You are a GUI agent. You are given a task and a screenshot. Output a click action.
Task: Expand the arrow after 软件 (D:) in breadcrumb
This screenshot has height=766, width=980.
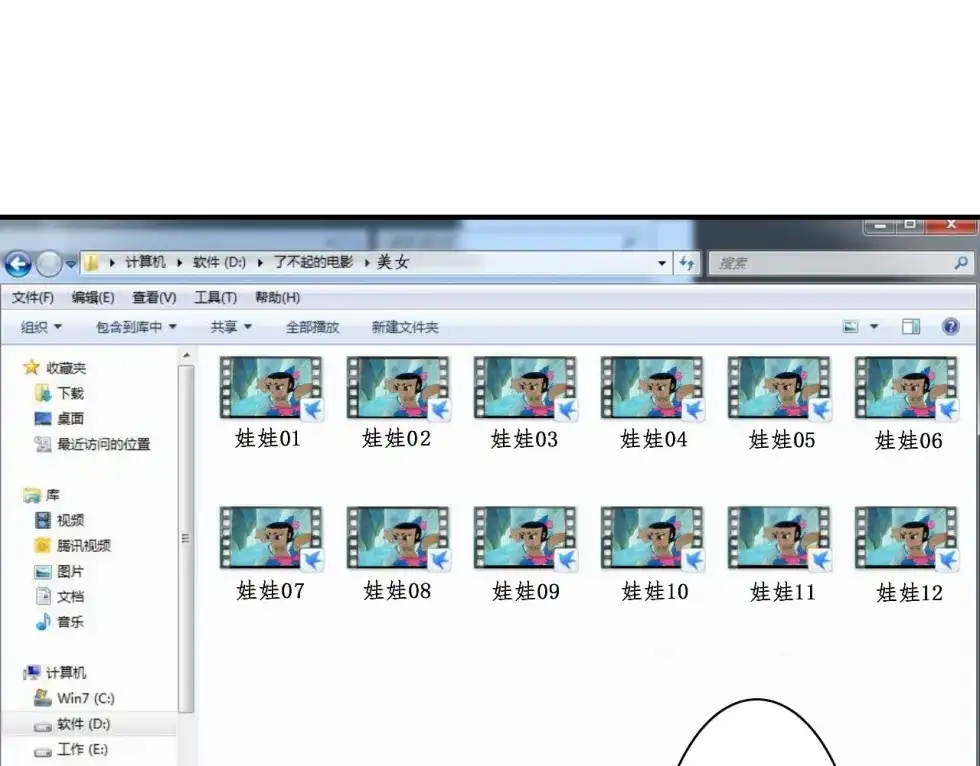(260, 263)
